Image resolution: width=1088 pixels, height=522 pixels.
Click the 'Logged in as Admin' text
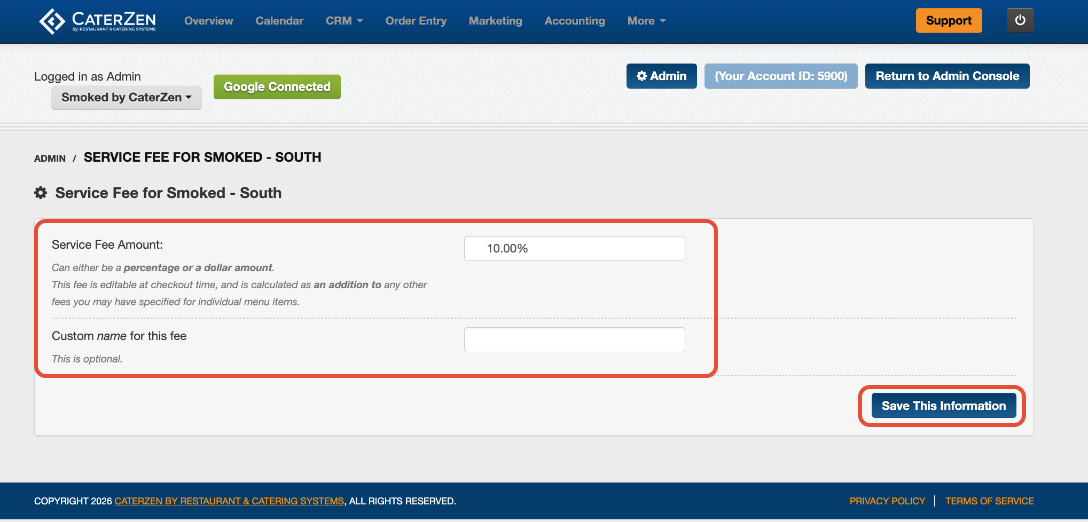pos(87,77)
